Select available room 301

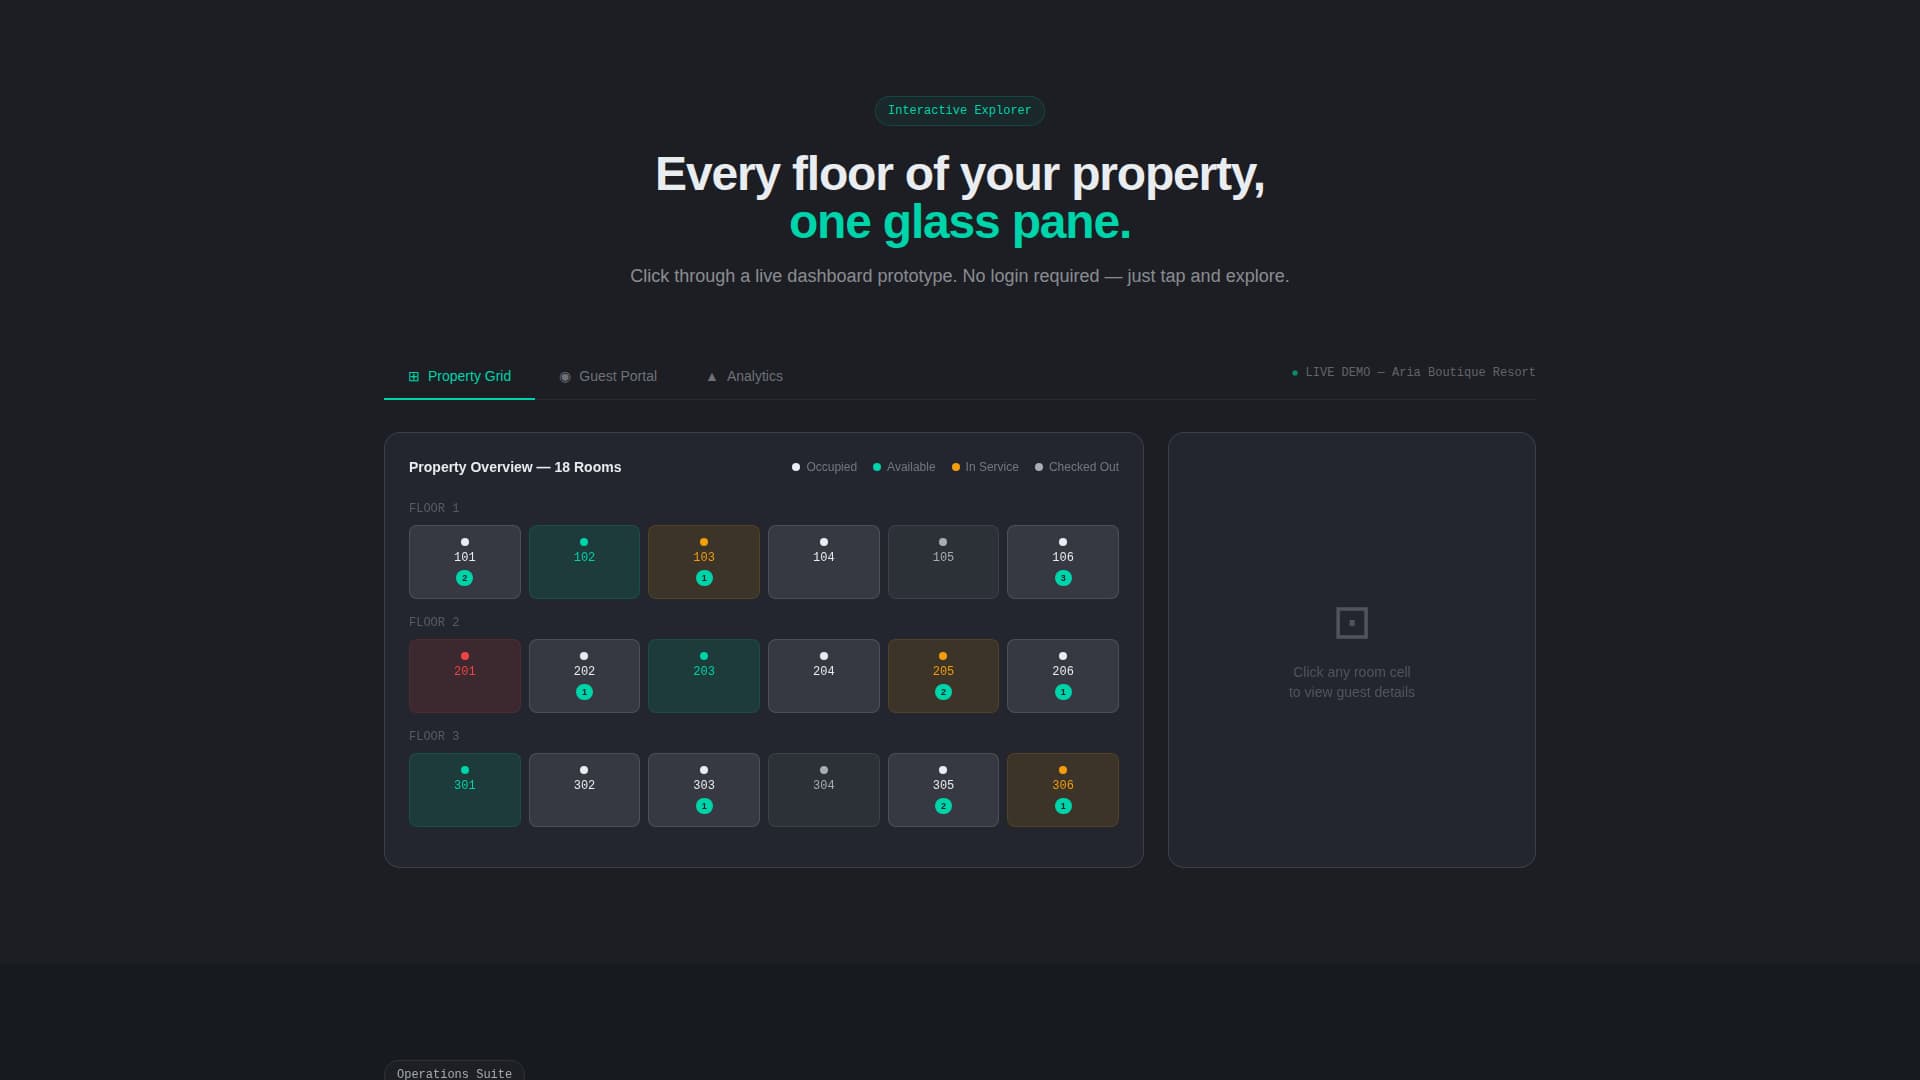pyautogui.click(x=465, y=790)
